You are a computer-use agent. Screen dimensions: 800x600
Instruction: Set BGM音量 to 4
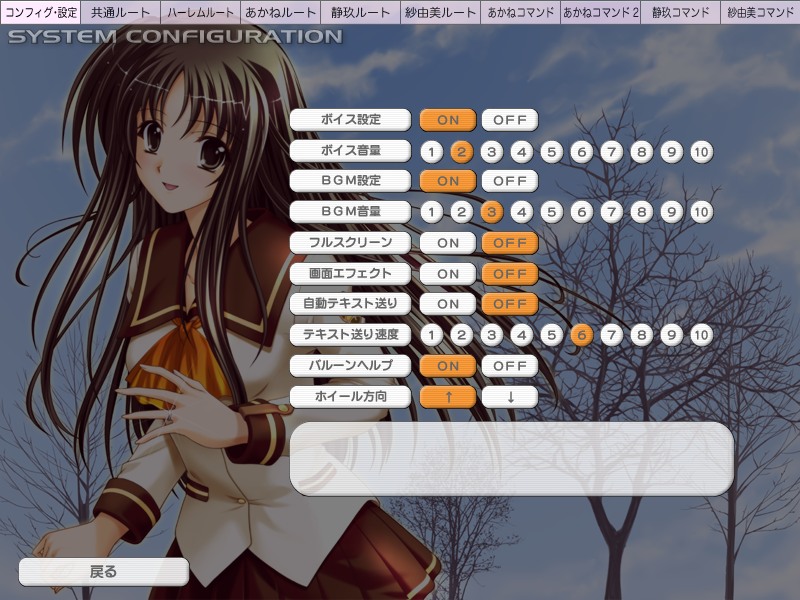[x=521, y=212]
